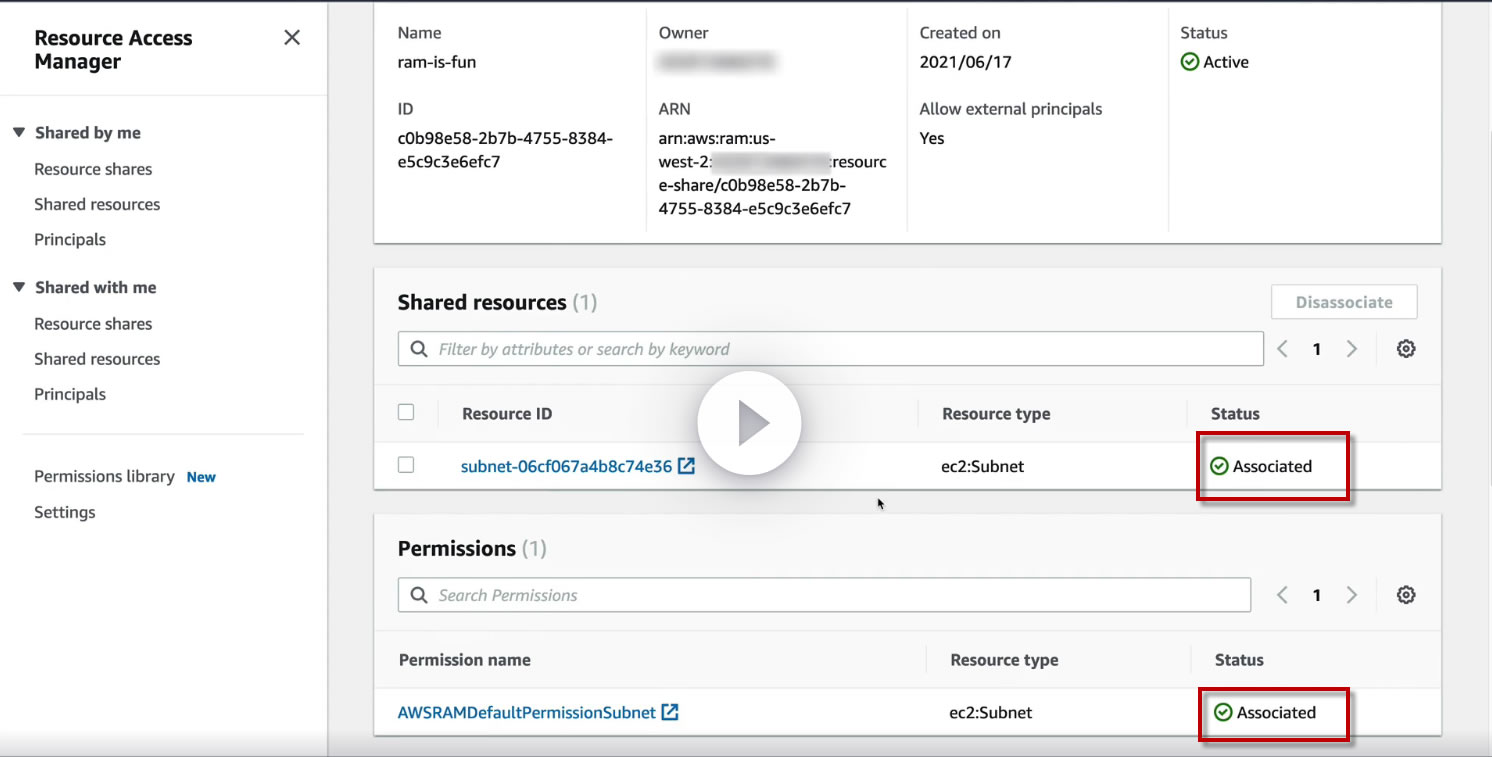Screen dimensions: 1492x757
Task: Open Permissions table settings gear
Action: point(1406,595)
